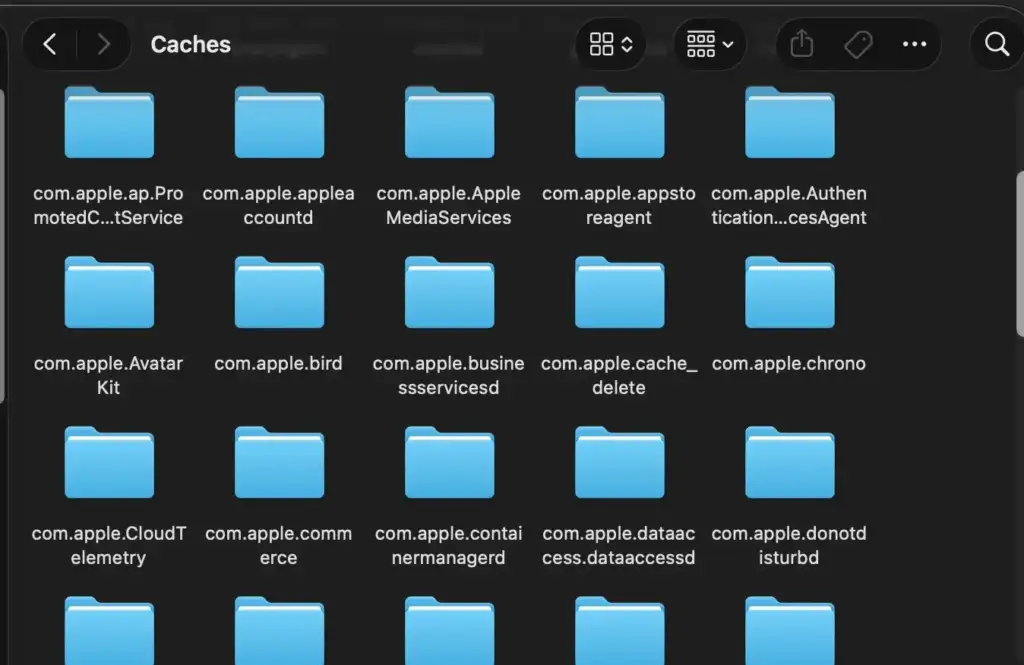This screenshot has height=665, width=1024.
Task: Open the Tags tool in the toolbar
Action: click(857, 44)
